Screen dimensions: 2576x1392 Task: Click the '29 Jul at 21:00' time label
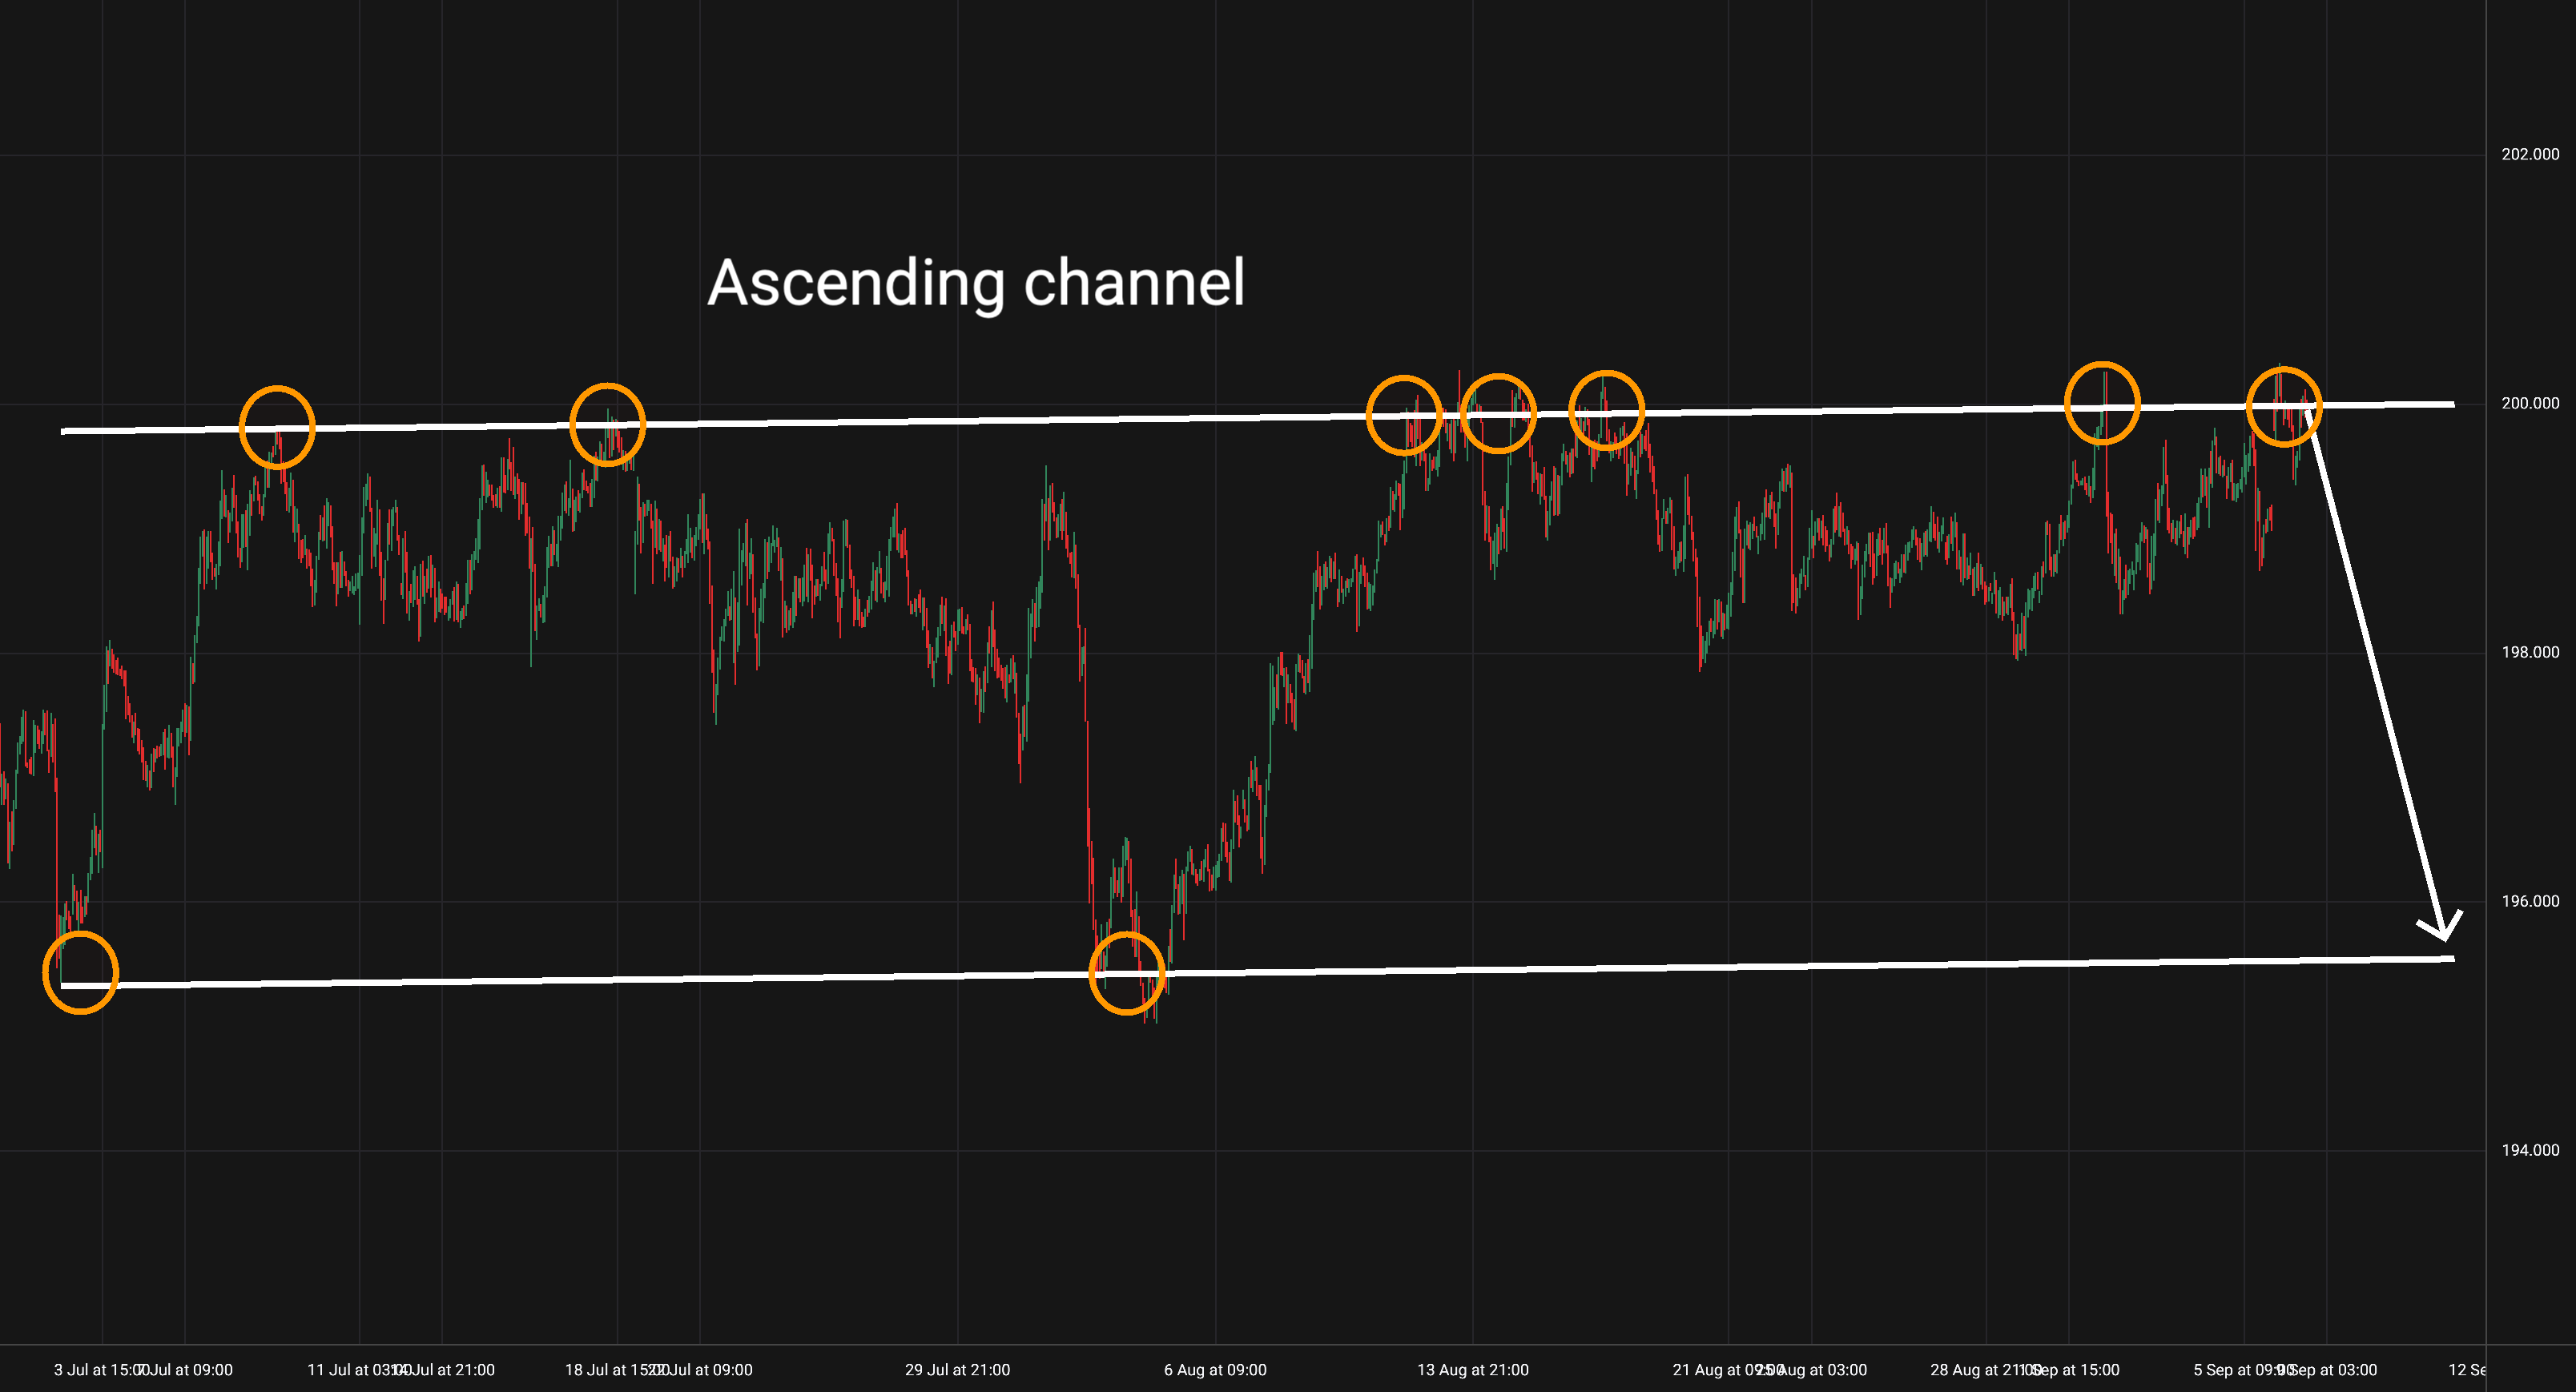(957, 1370)
